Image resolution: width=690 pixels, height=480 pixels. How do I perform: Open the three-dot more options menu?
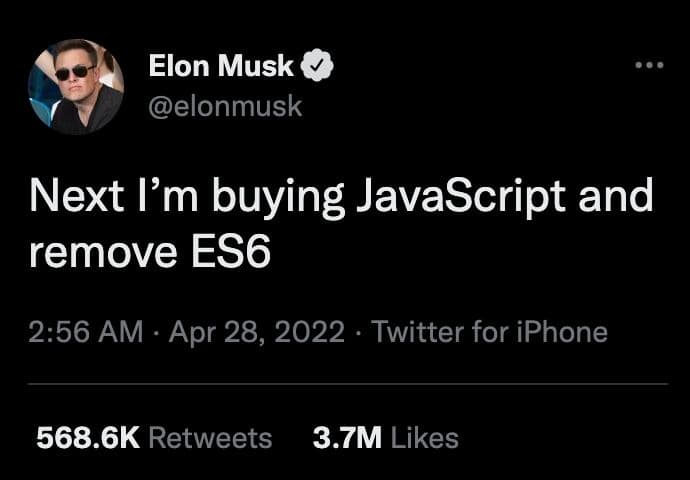[x=649, y=65]
